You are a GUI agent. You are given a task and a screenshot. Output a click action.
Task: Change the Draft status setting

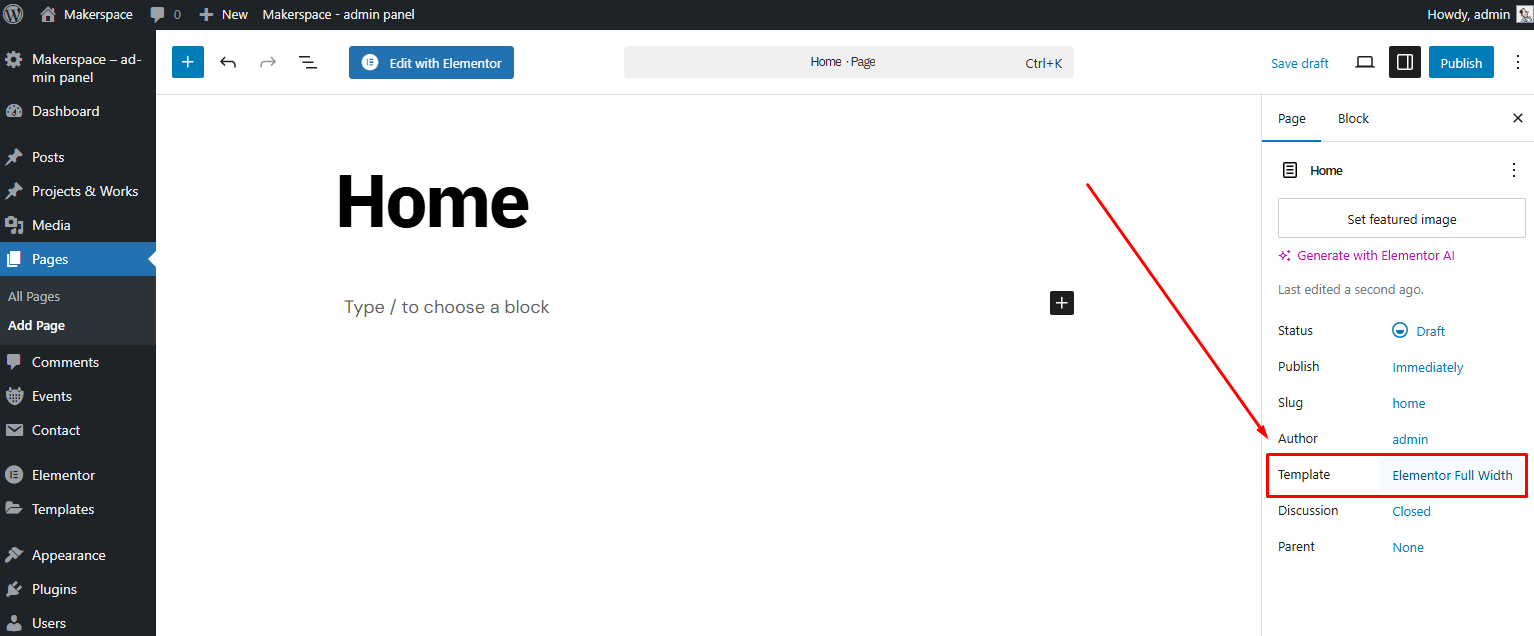pyautogui.click(x=1419, y=331)
